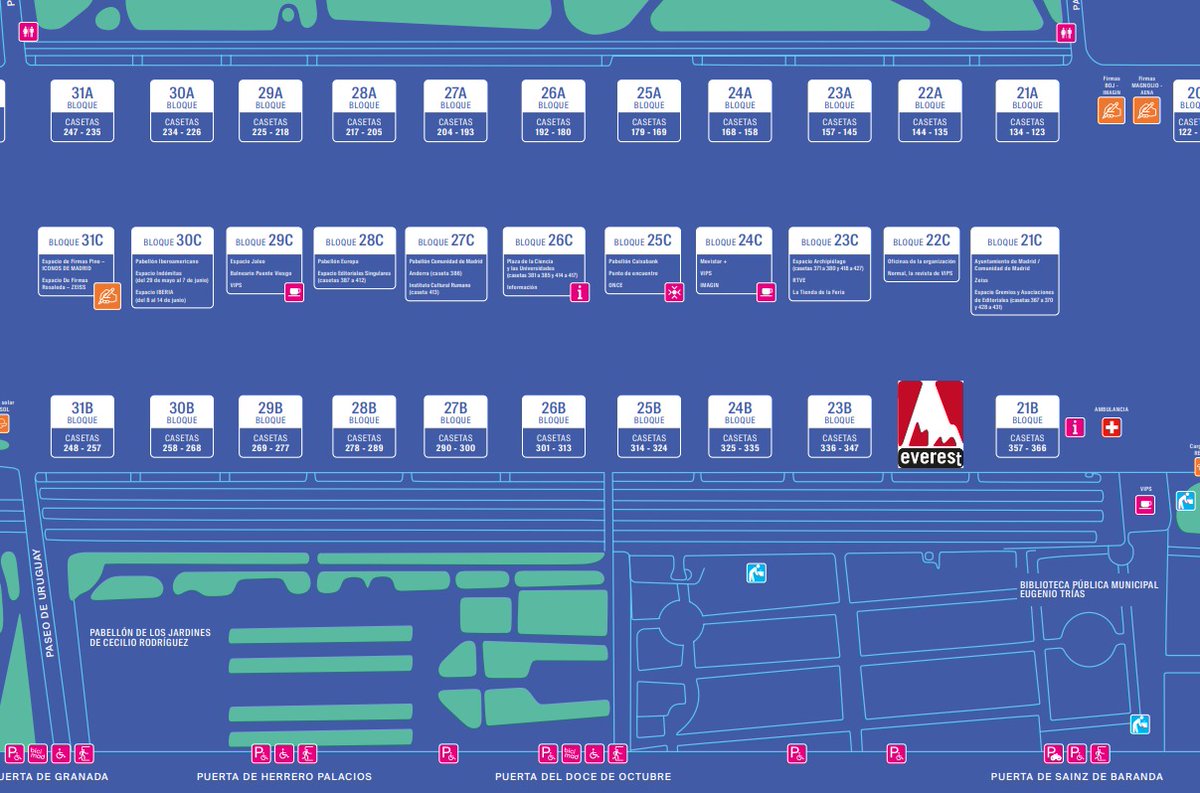Image resolution: width=1200 pixels, height=793 pixels.
Task: Click the Bloque 27C heading
Action: (446, 241)
